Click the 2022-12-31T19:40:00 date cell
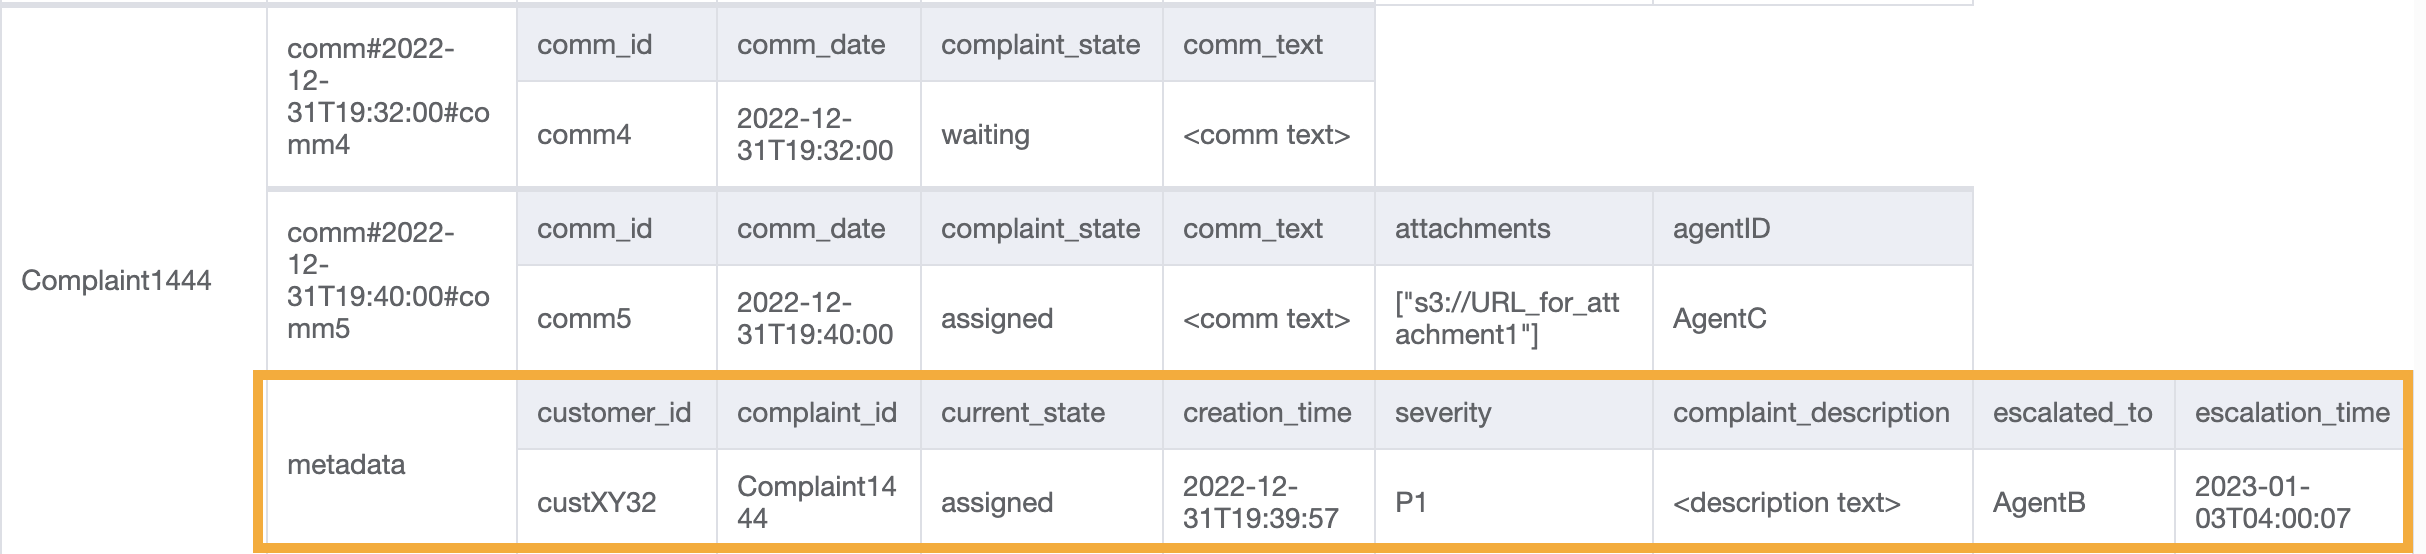The image size is (2426, 554). coord(815,319)
